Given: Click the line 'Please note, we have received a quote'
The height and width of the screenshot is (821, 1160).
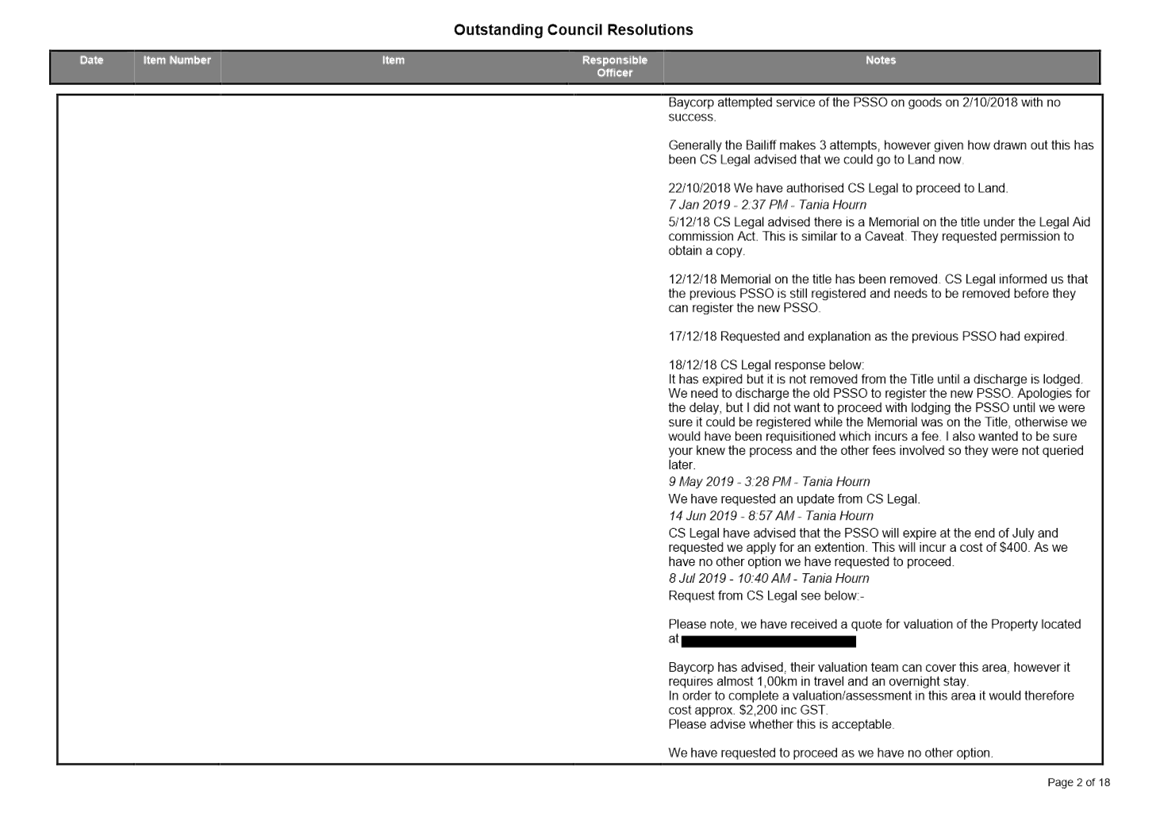Looking at the screenshot, I should click(874, 624).
